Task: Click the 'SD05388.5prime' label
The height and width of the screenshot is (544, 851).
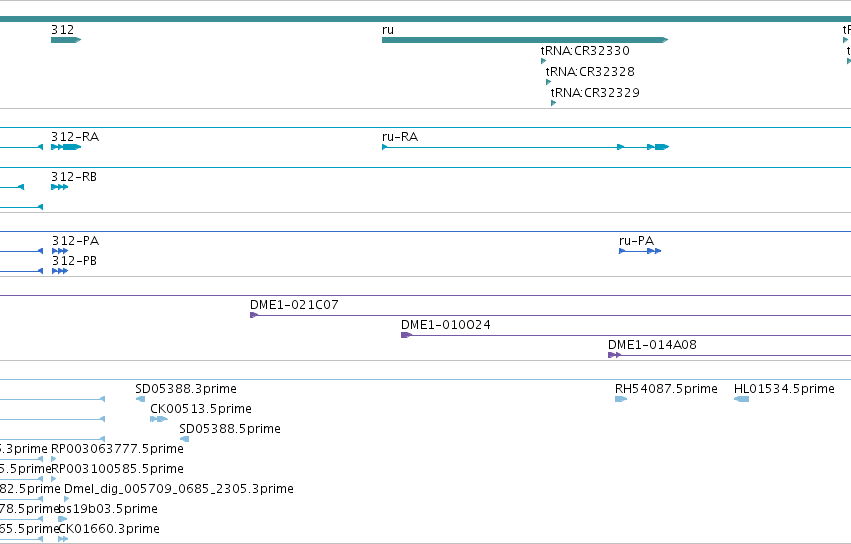Action: pos(230,429)
